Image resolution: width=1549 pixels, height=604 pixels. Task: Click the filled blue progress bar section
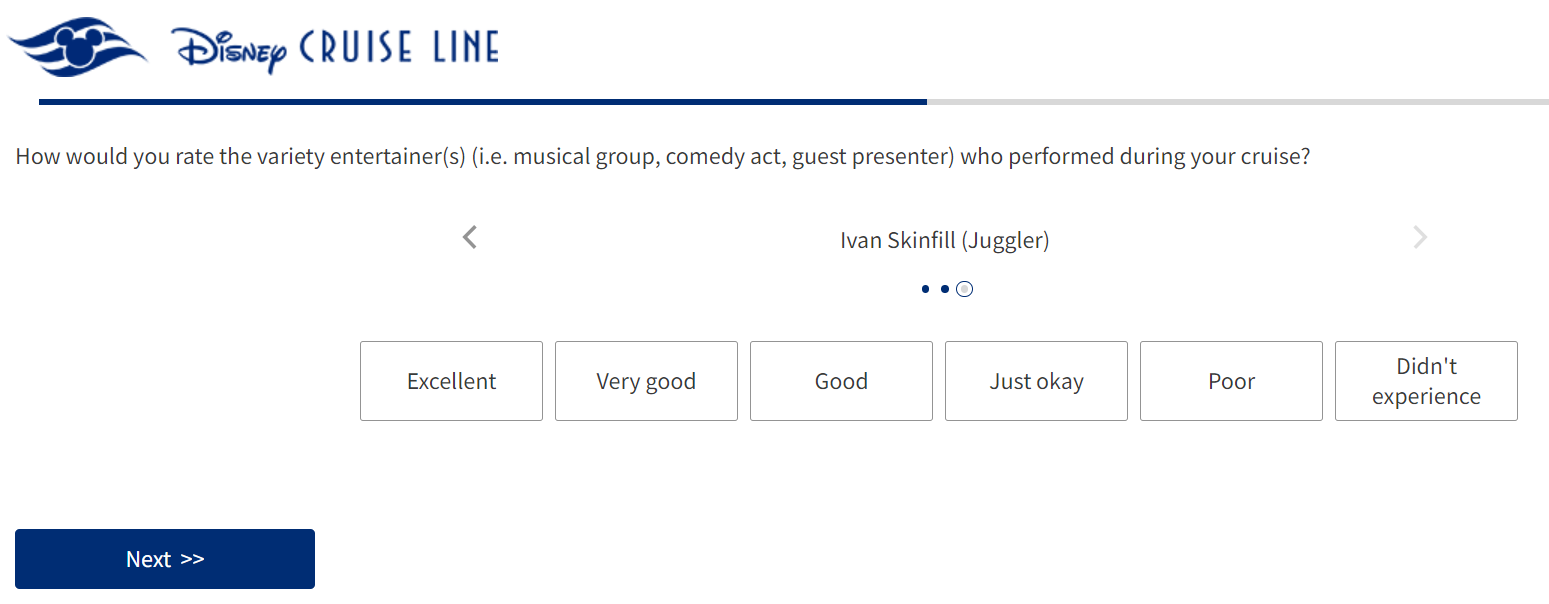(x=480, y=102)
